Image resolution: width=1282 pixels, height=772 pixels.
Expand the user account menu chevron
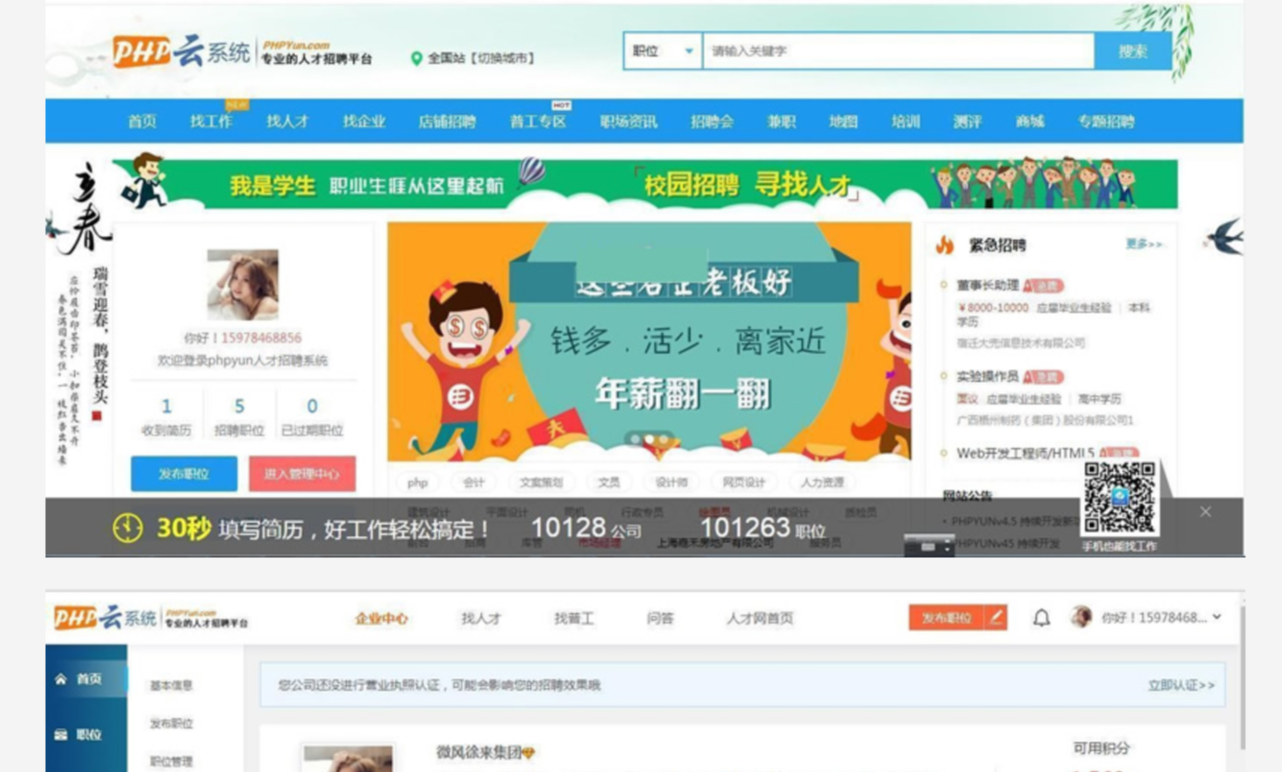pos(1217,617)
